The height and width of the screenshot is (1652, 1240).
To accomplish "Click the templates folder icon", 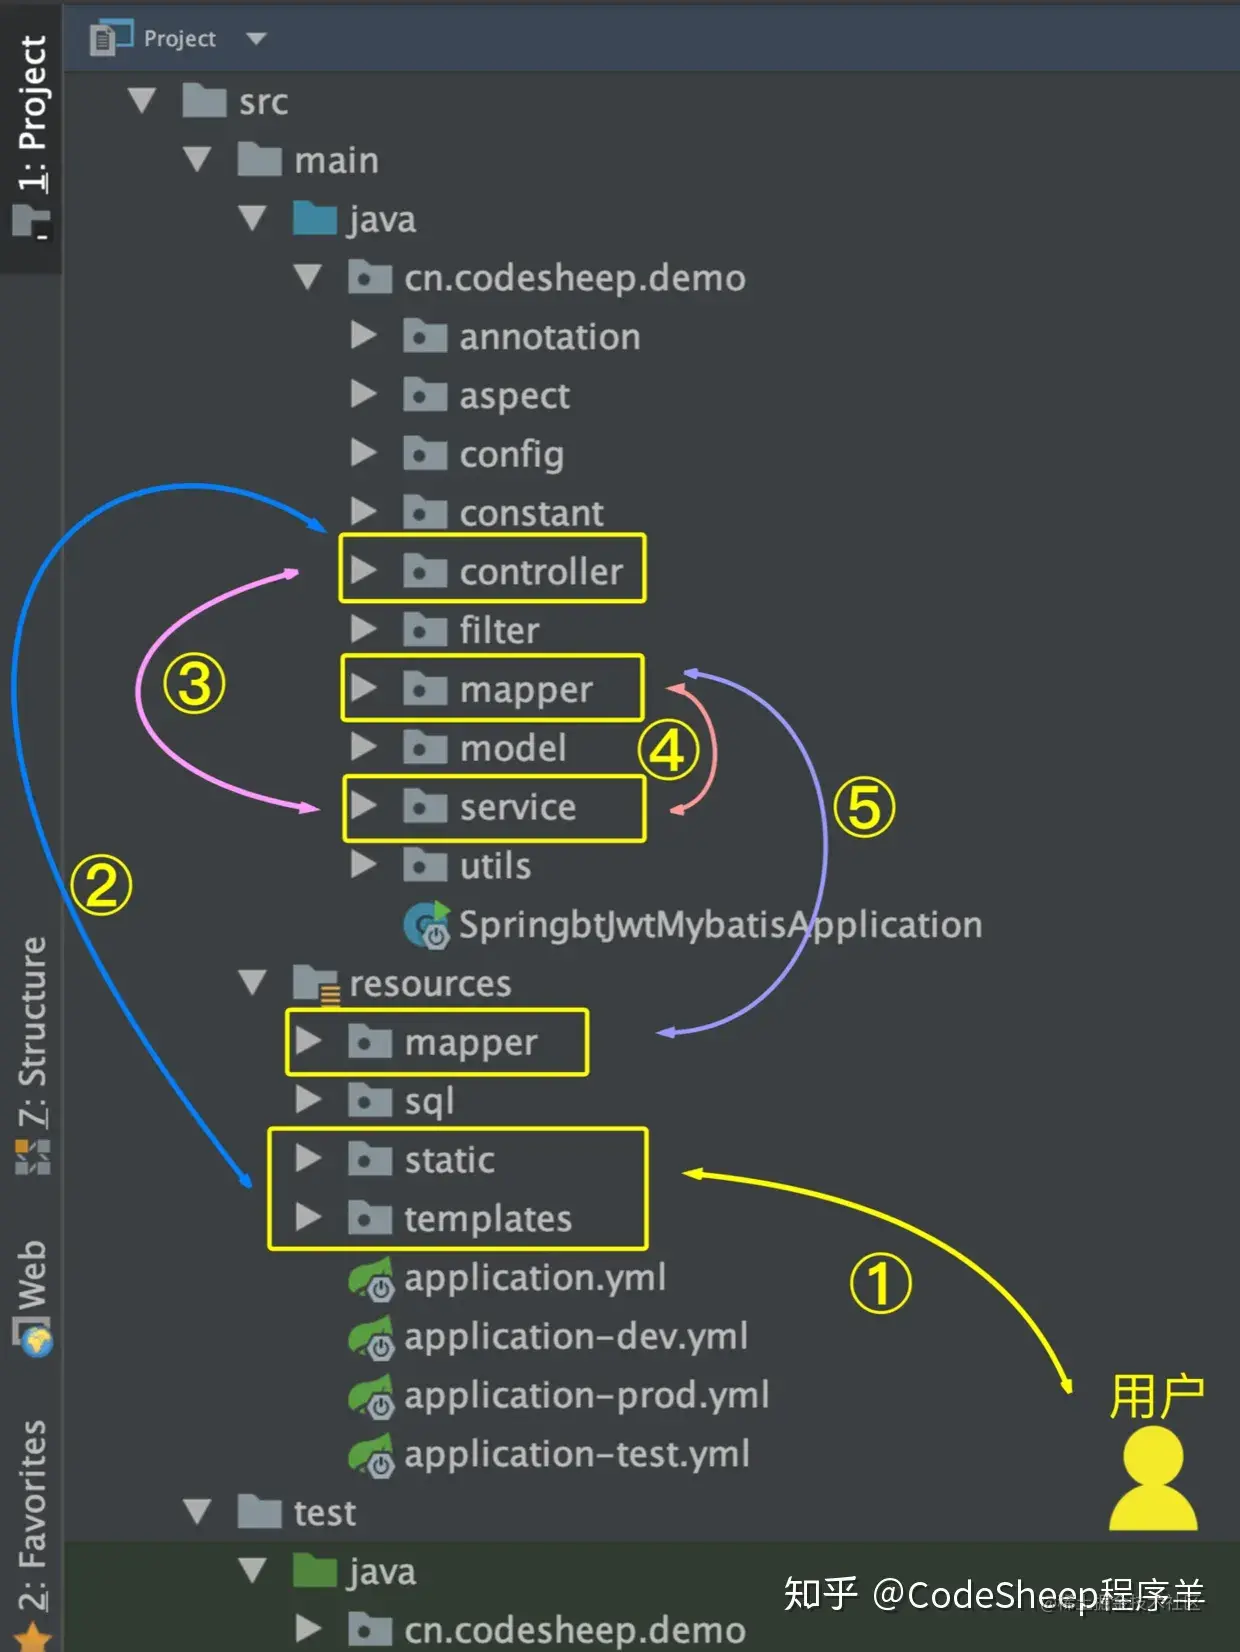I will [x=370, y=1218].
